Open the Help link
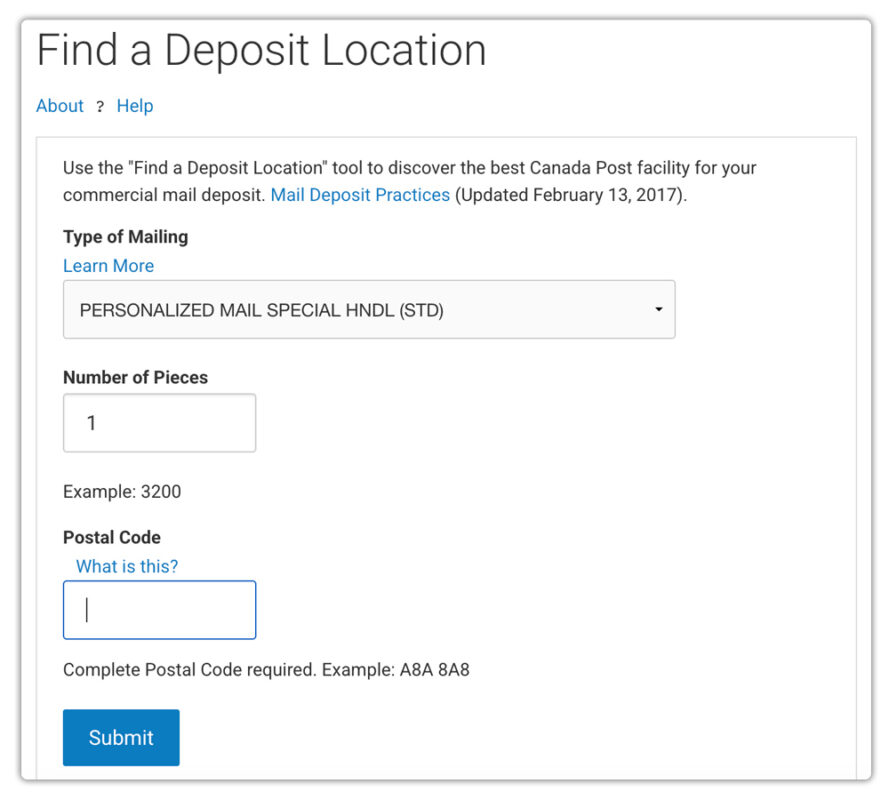Screen dimensions: 889x800 coord(135,105)
